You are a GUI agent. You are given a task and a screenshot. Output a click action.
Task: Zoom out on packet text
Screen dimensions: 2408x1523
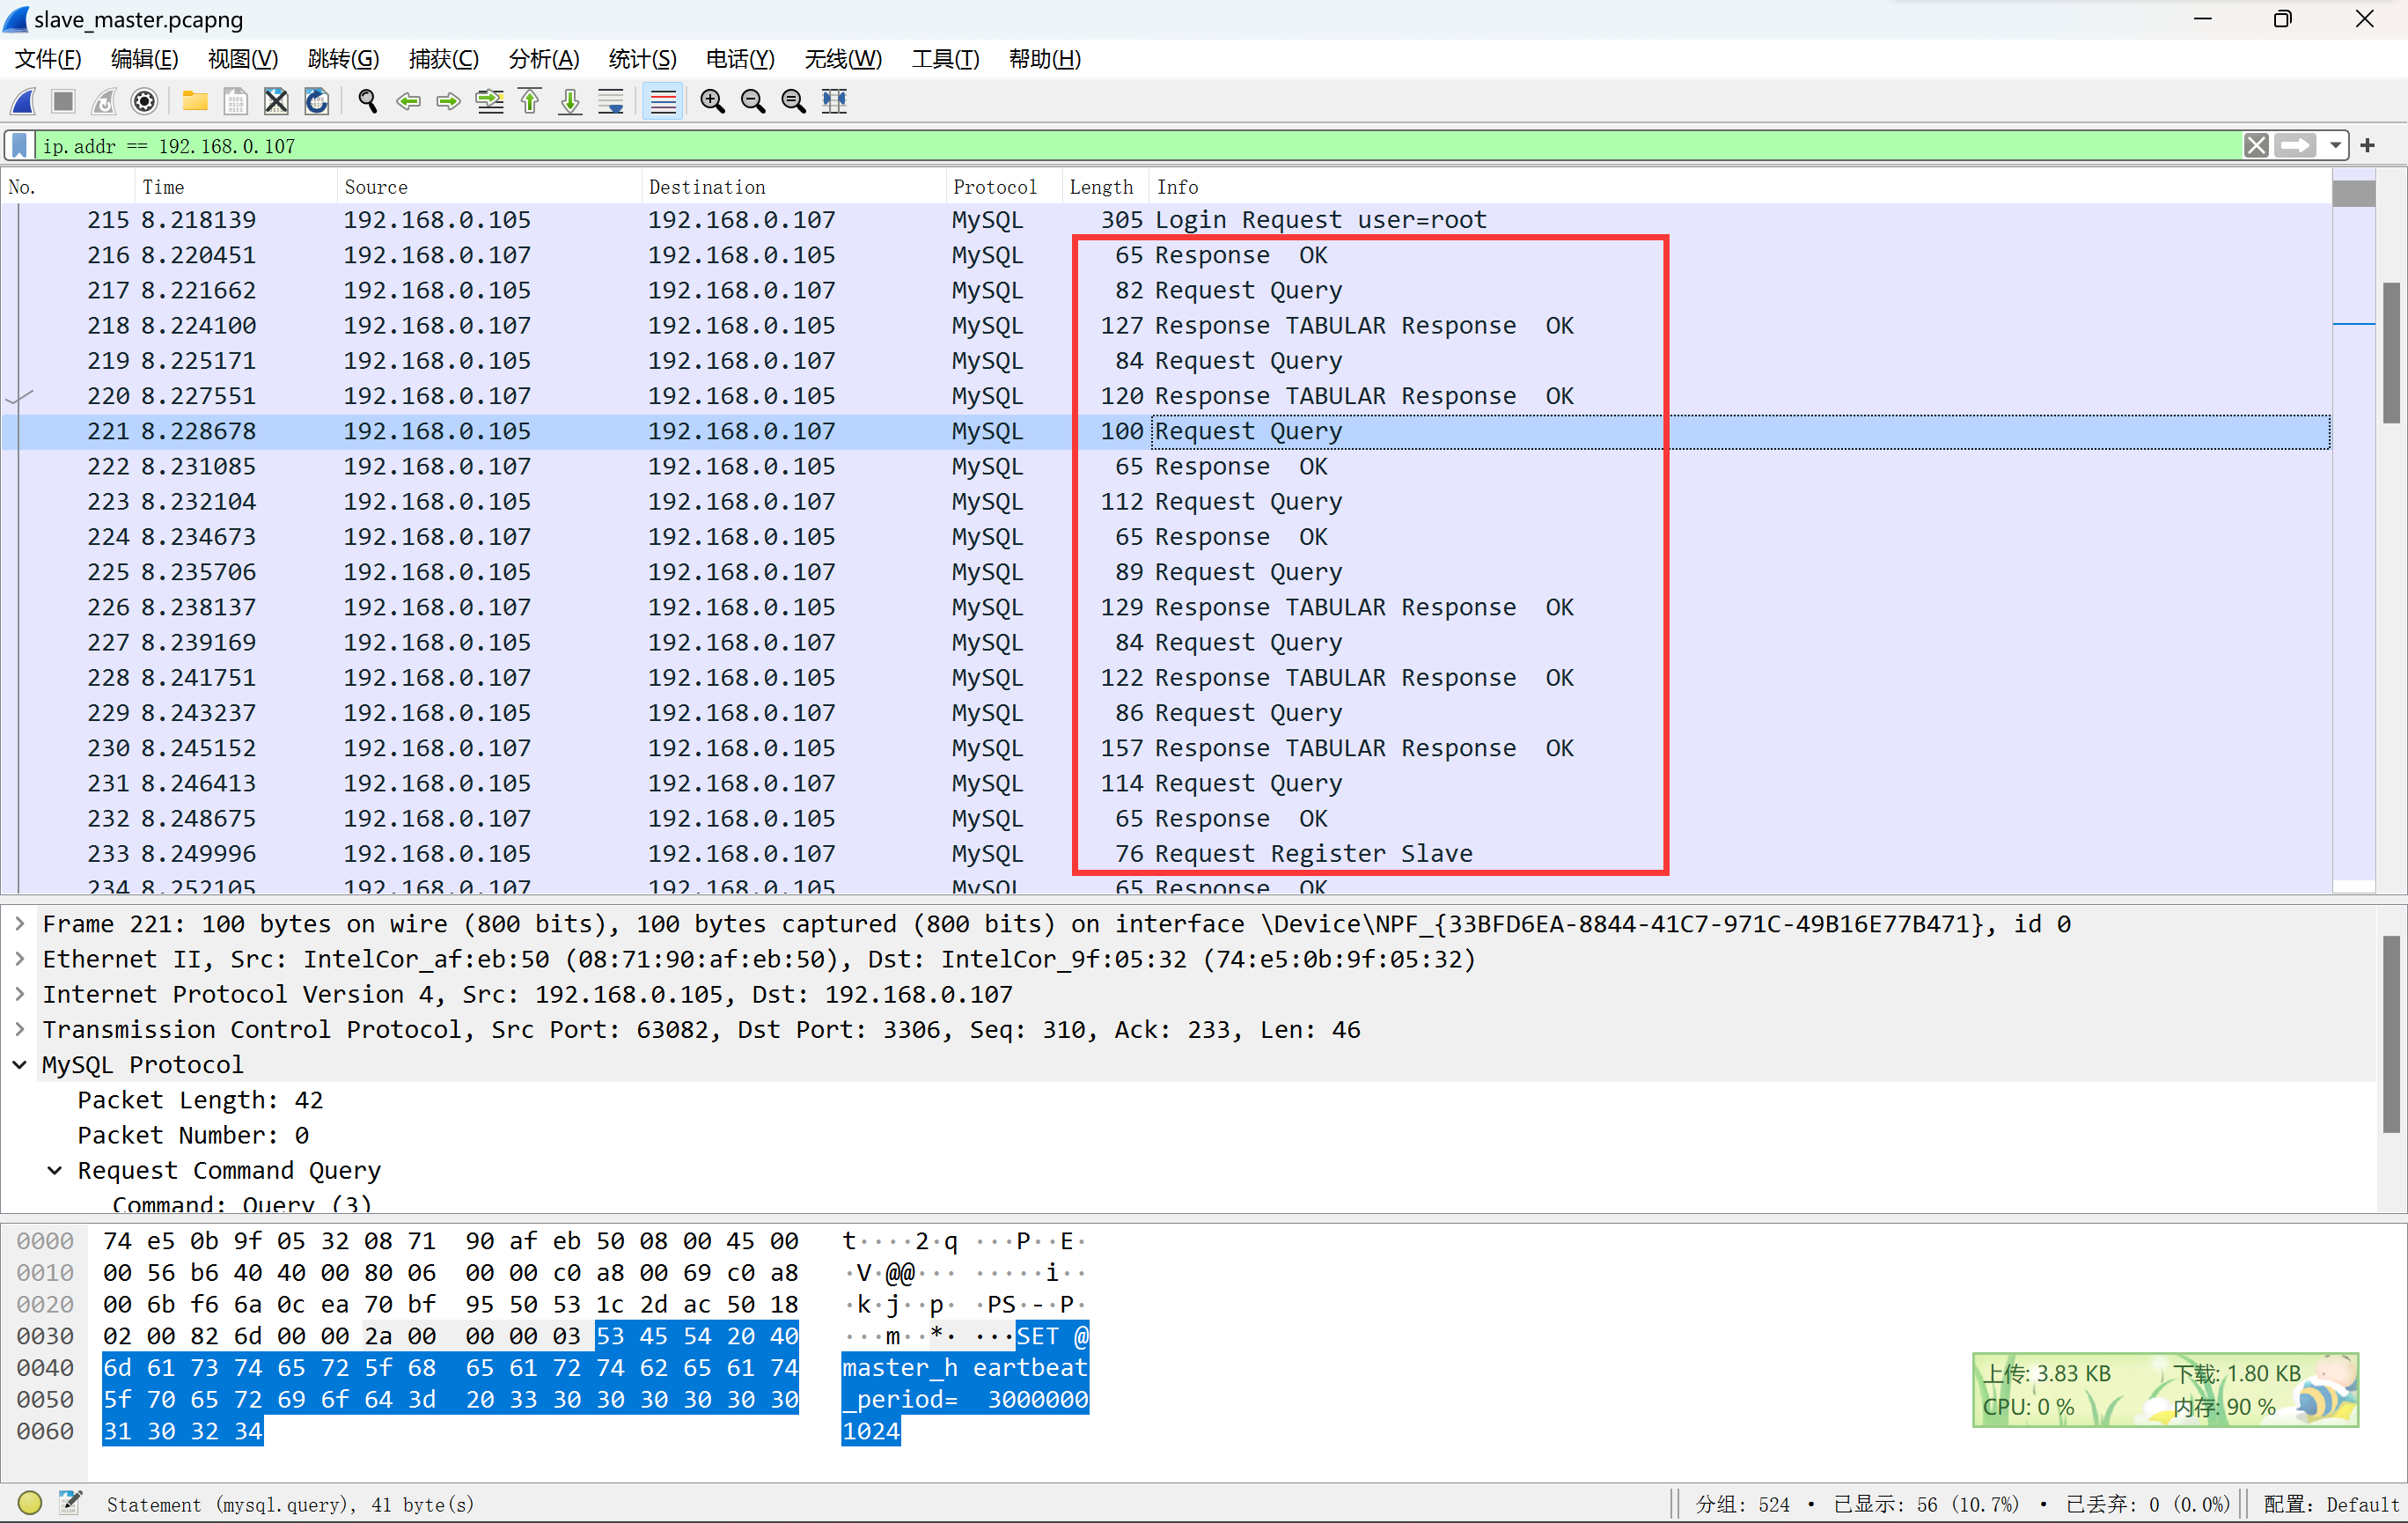point(753,101)
